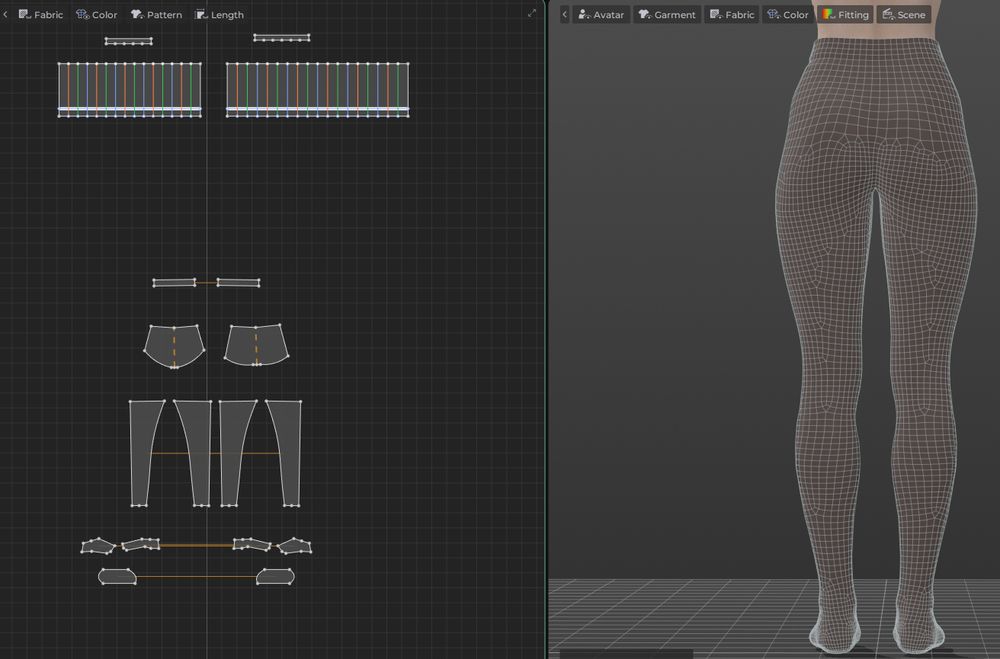
Task: Select the left pleated rectangular pattern panel
Action: pyautogui.click(x=129, y=89)
